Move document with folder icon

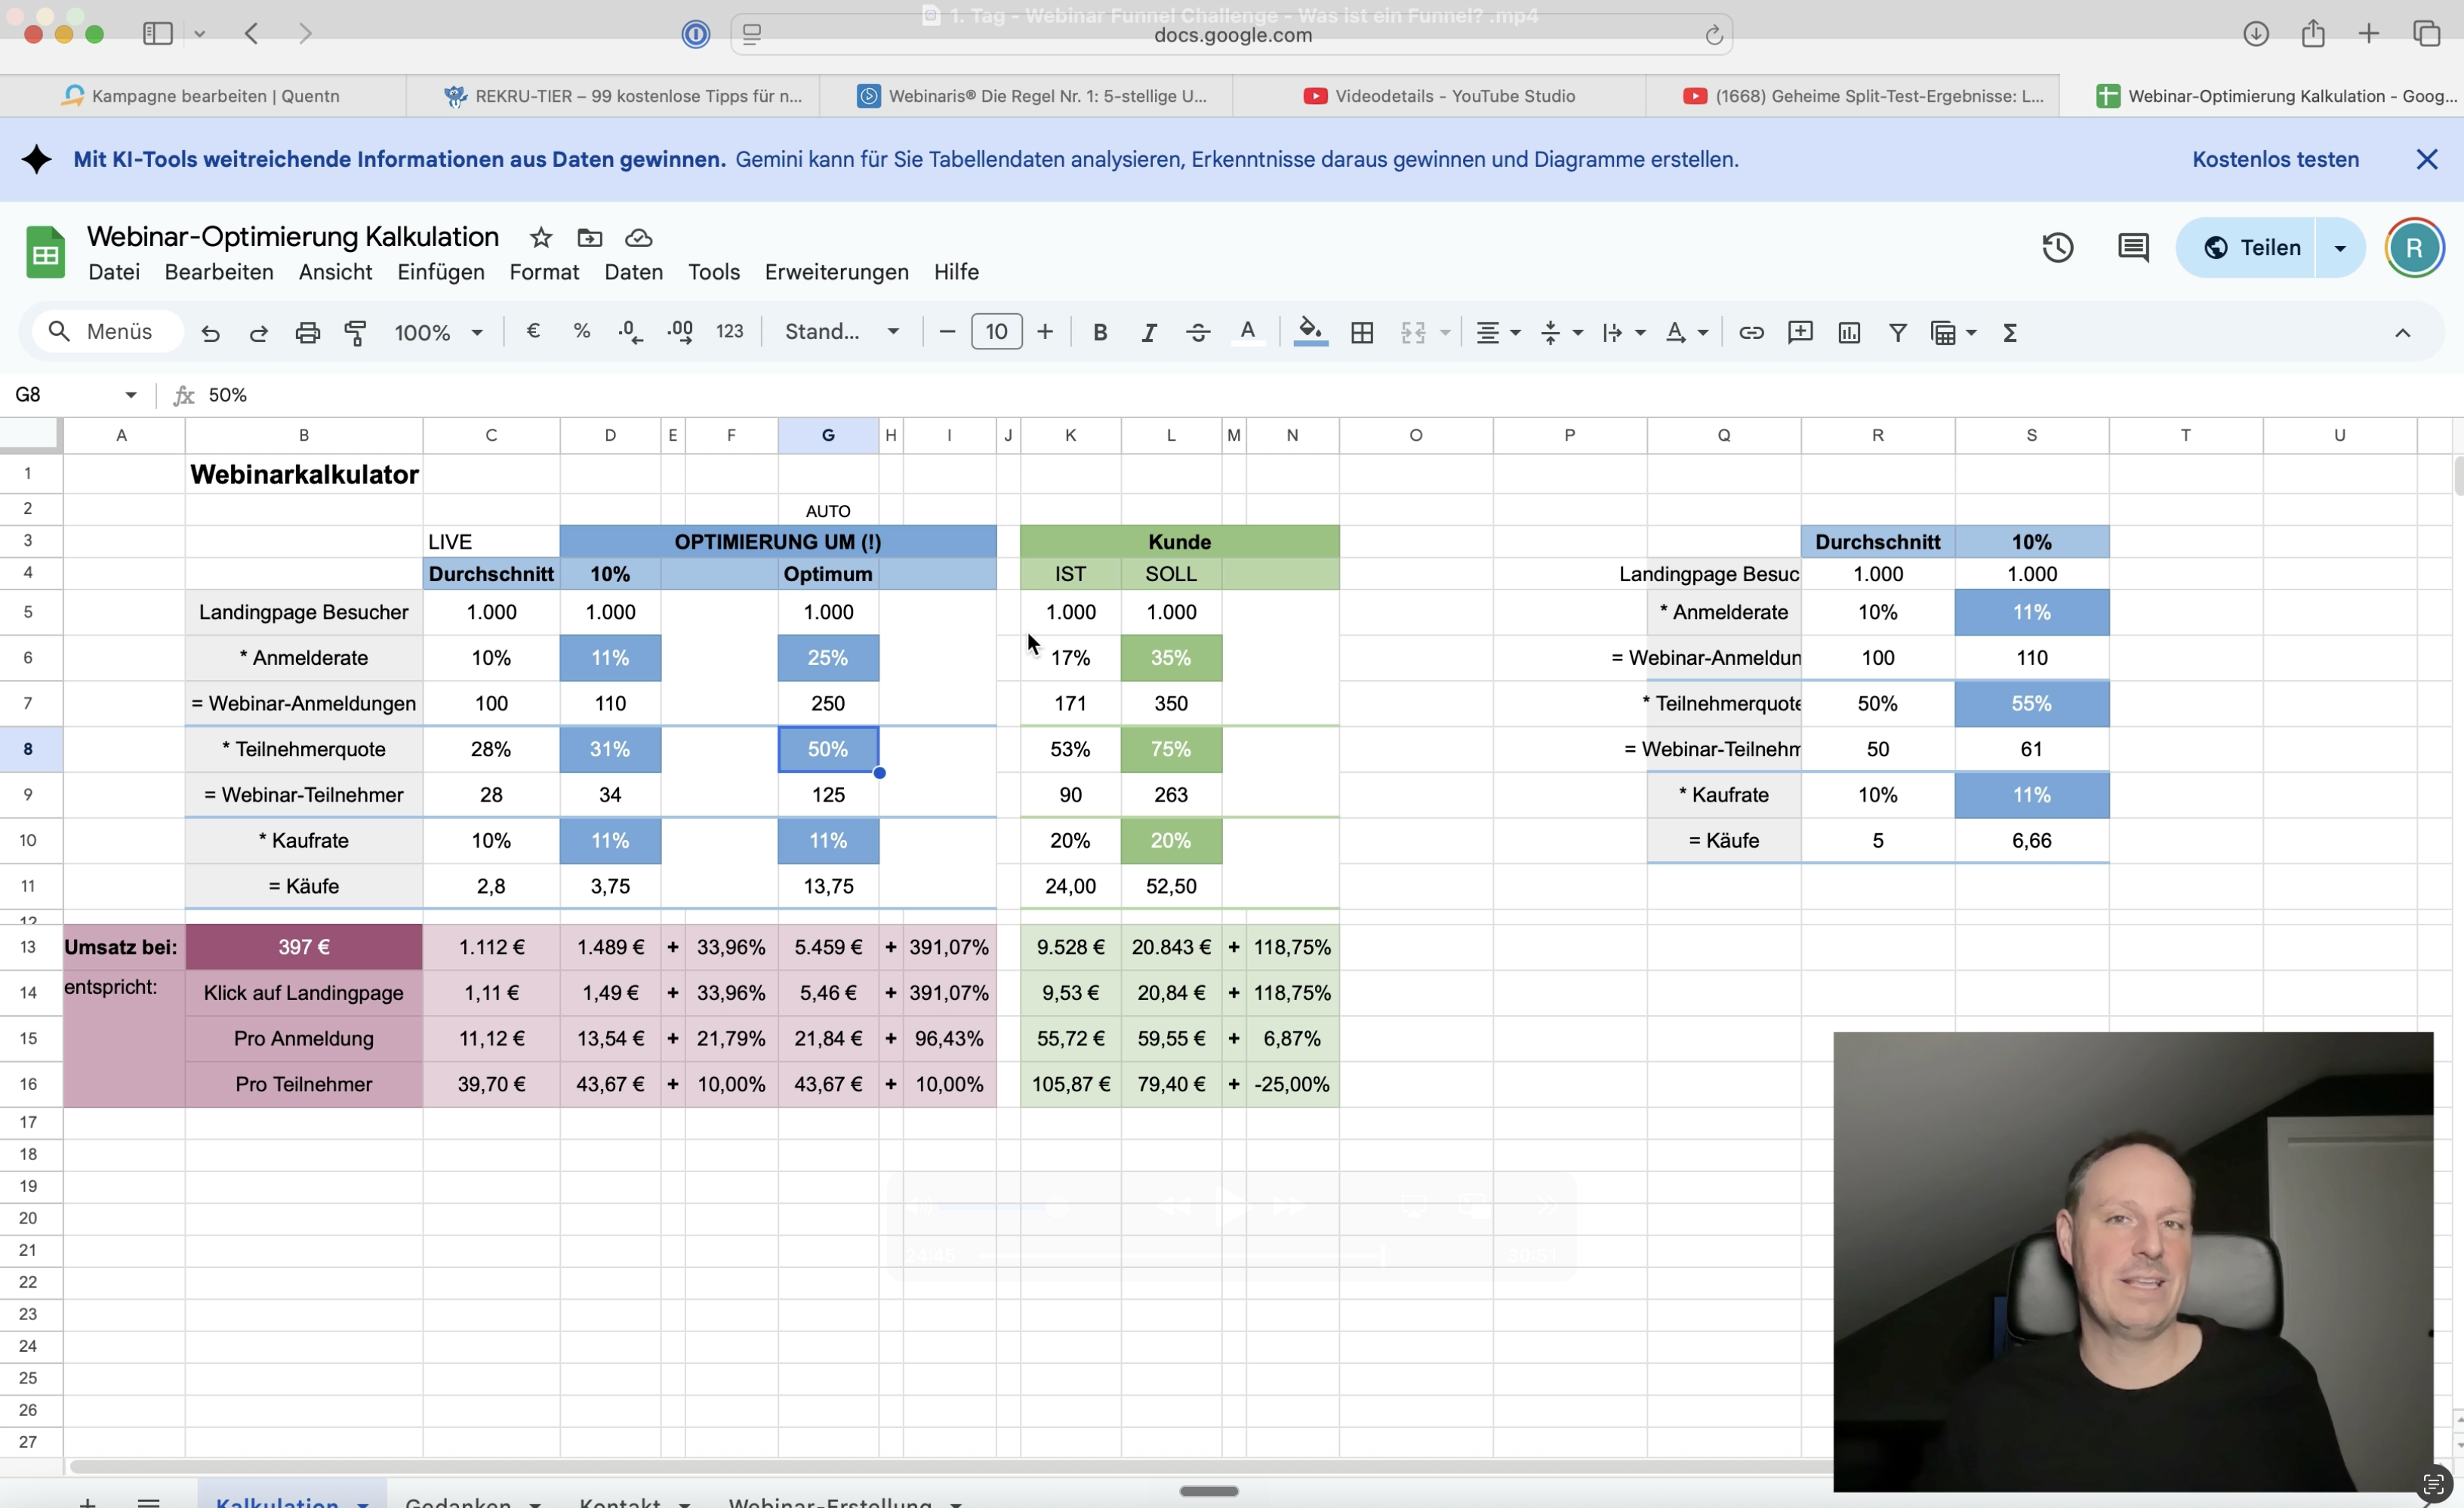[590, 237]
